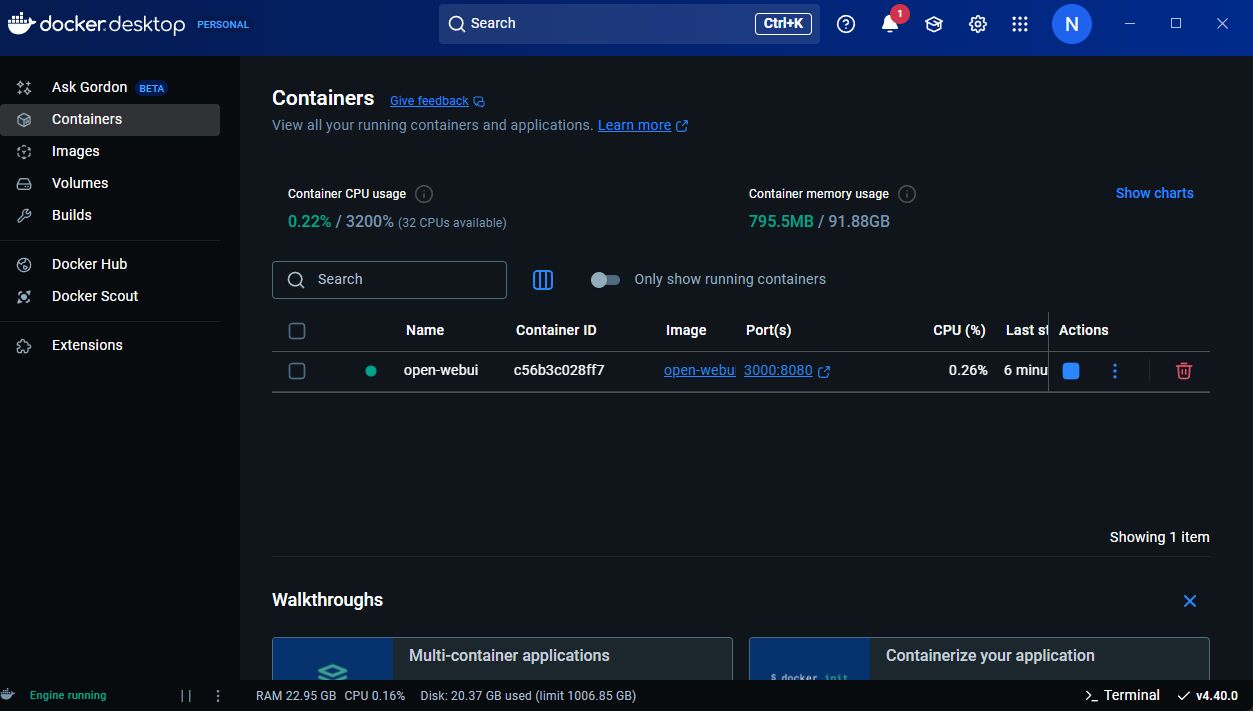The width and height of the screenshot is (1253, 711).
Task: Go to Images in sidebar
Action: tap(76, 151)
